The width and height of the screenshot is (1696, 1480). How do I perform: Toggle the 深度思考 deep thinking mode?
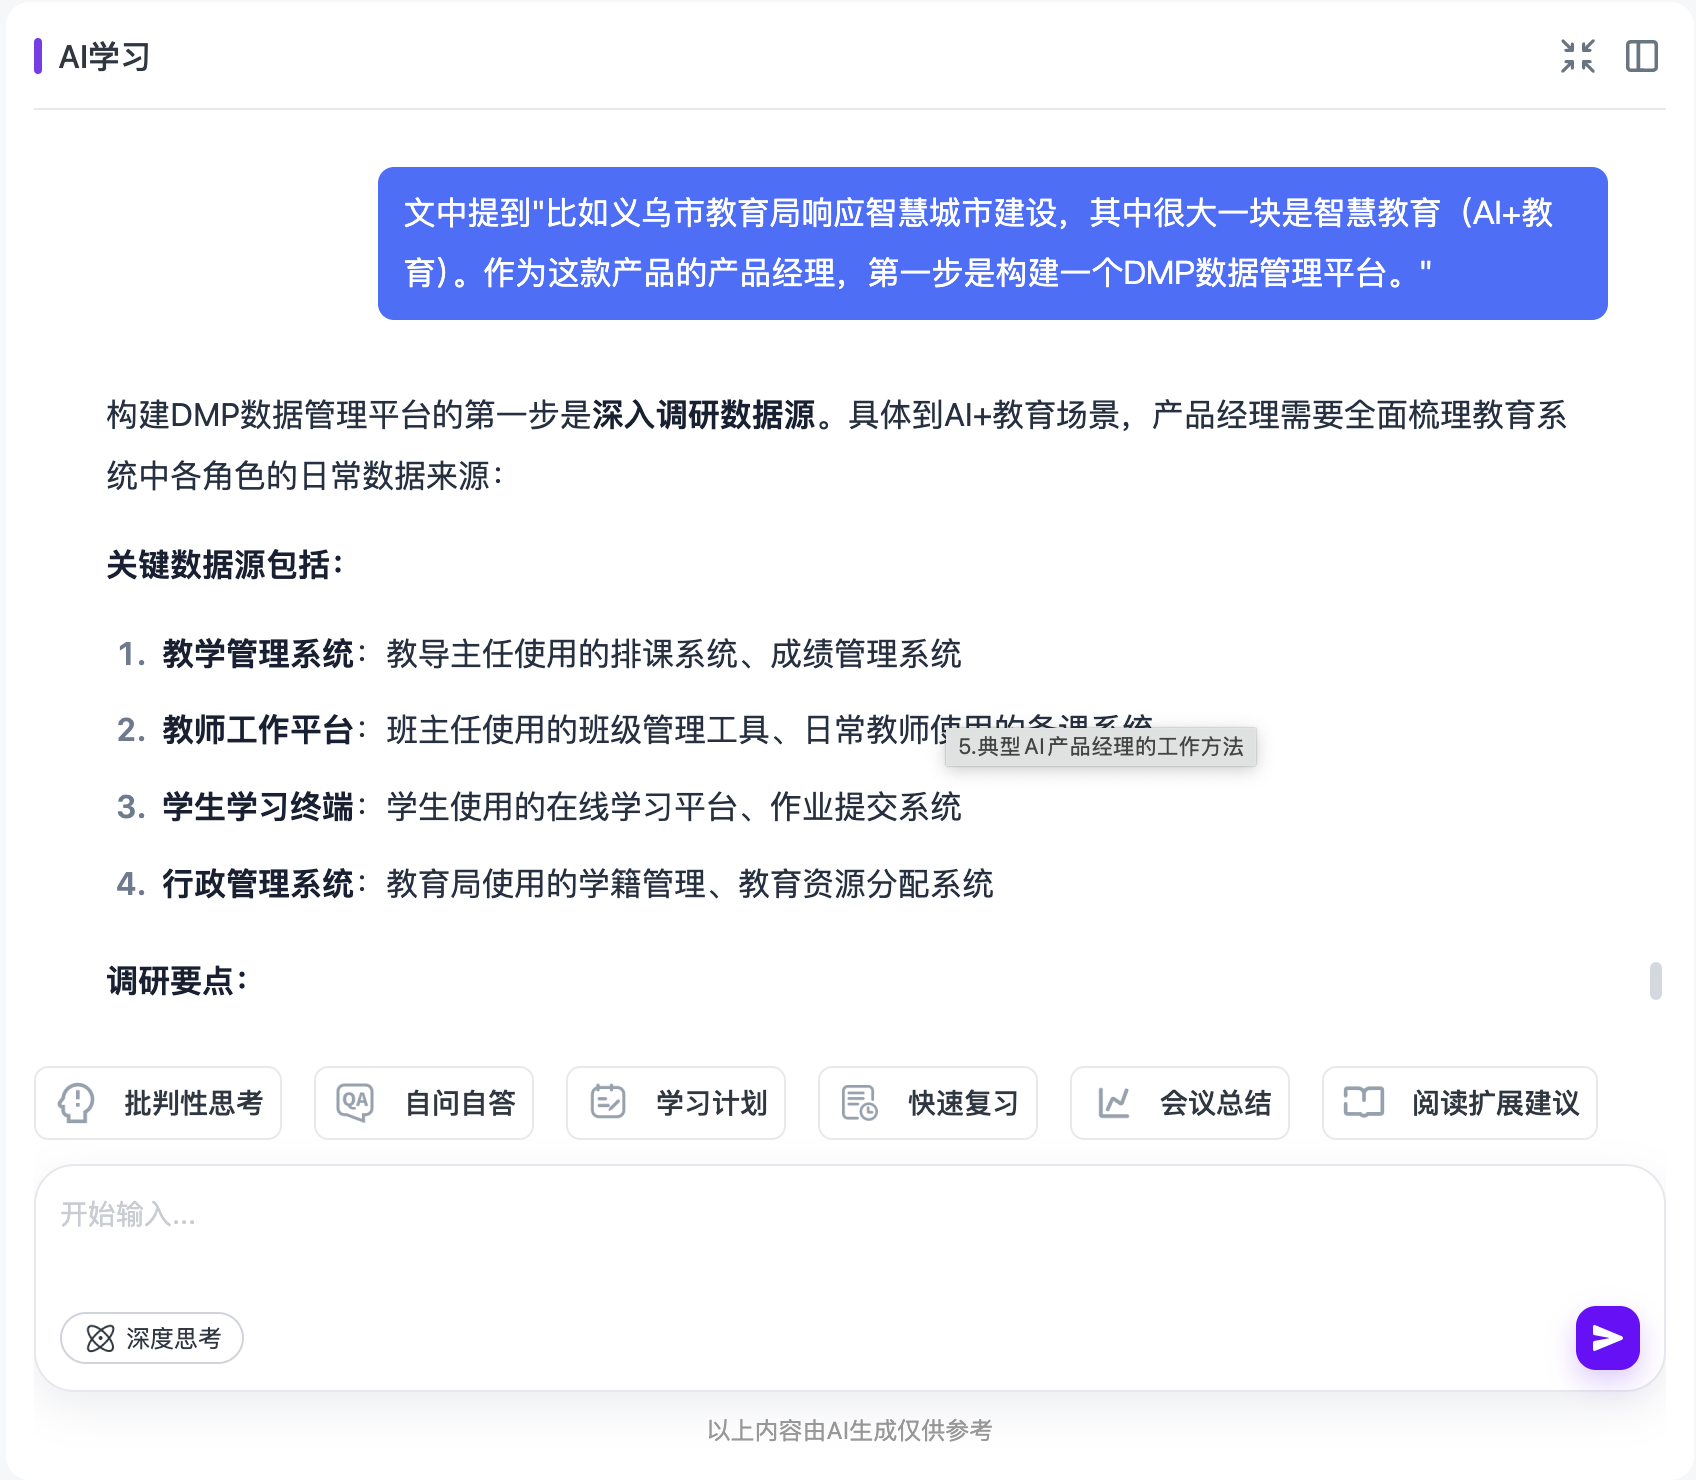point(152,1338)
